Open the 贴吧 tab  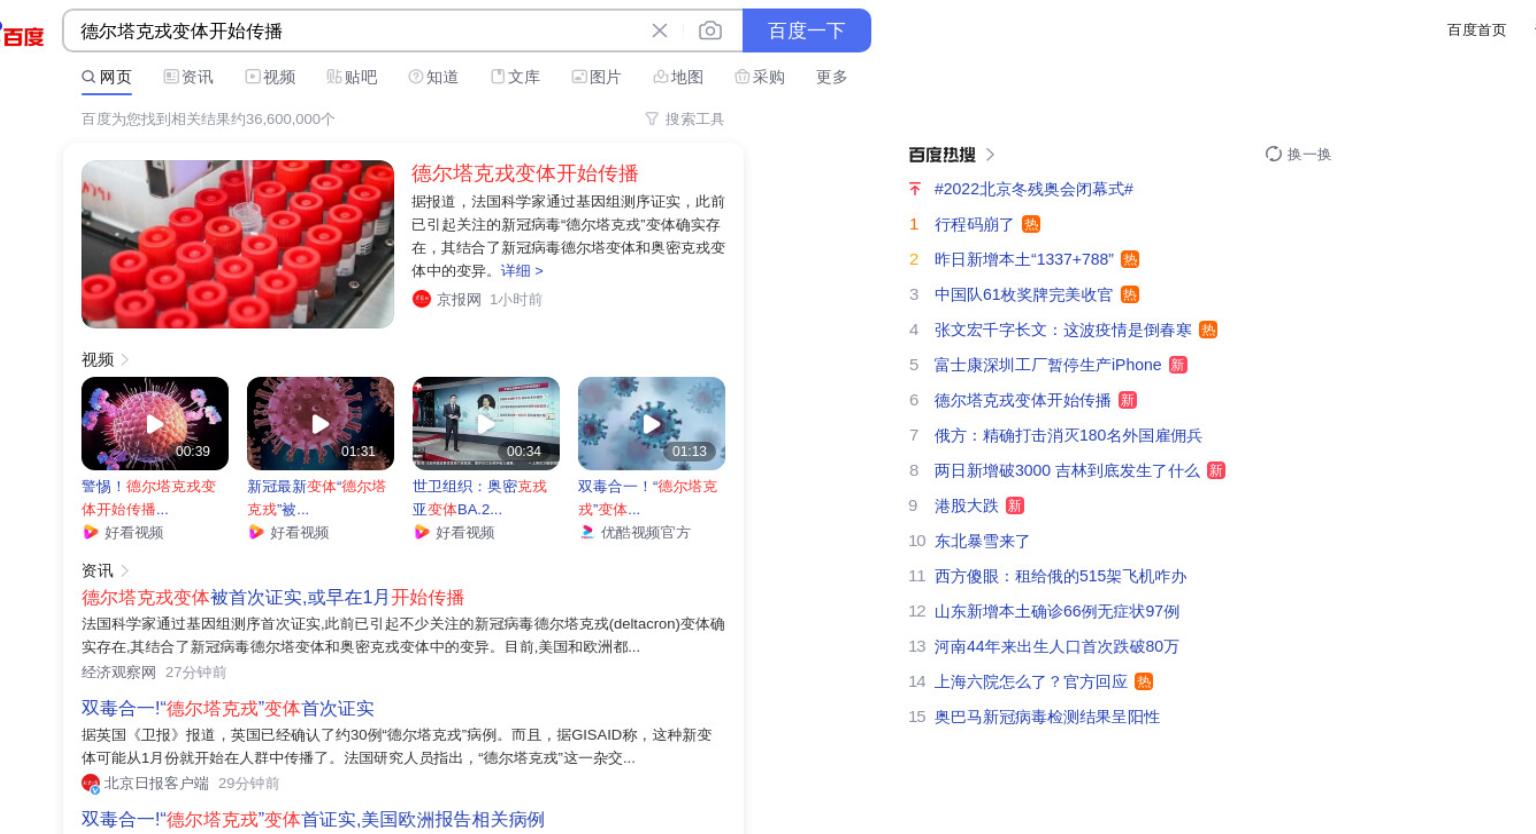[x=352, y=77]
